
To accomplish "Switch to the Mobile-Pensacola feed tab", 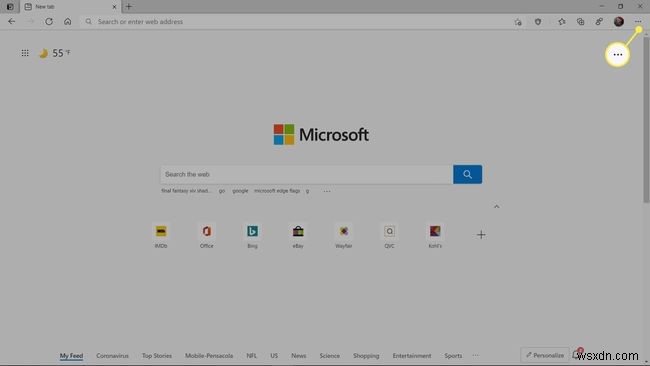I will pyautogui.click(x=209, y=356).
